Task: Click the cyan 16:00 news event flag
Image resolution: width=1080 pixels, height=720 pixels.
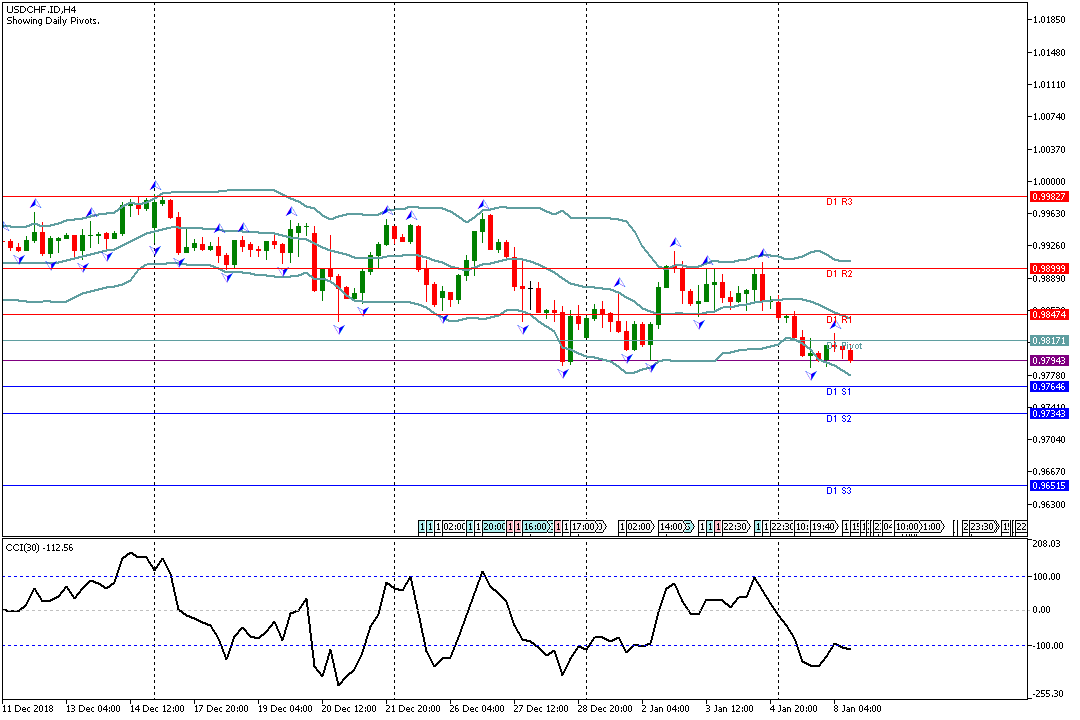Action: click(x=536, y=526)
